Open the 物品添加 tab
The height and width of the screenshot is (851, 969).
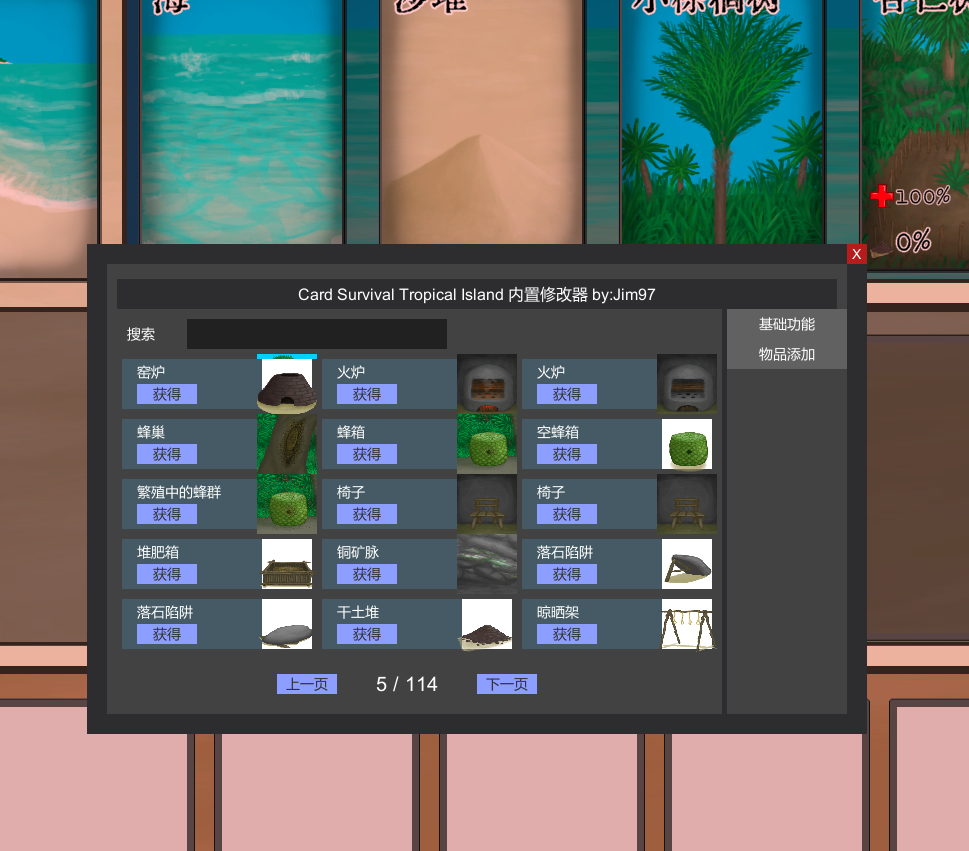pos(787,354)
